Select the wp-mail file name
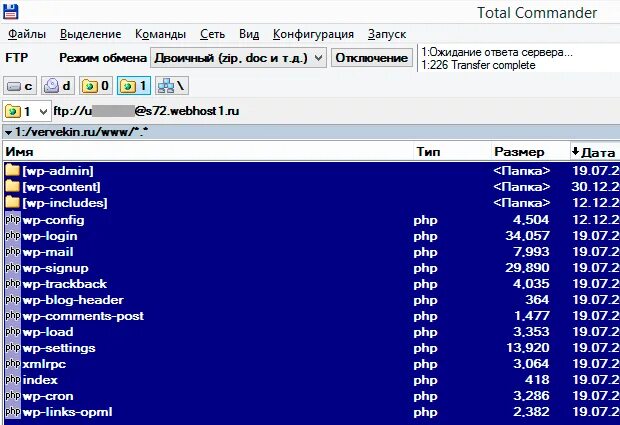Image resolution: width=620 pixels, height=425 pixels. coord(48,252)
